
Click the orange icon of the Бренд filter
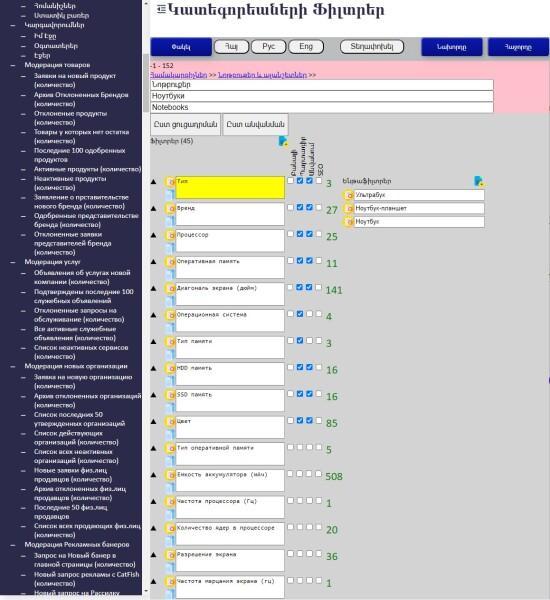170,209
